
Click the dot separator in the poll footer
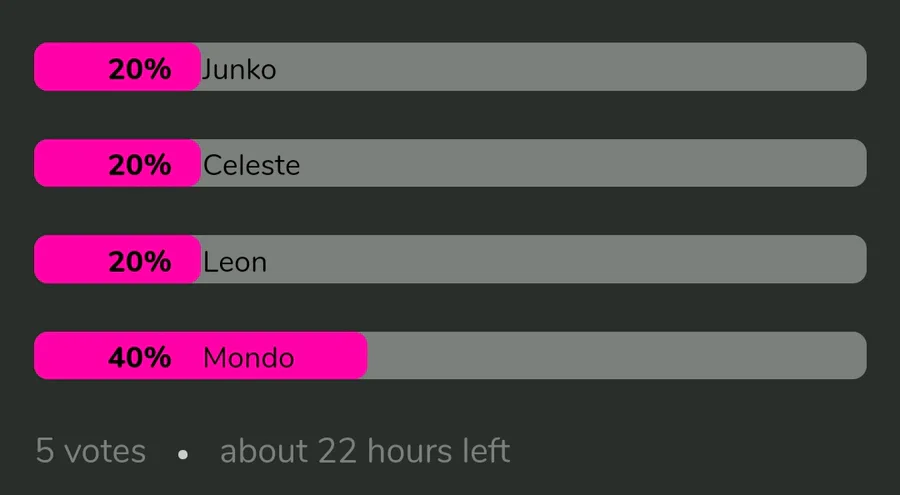[x=182, y=454]
